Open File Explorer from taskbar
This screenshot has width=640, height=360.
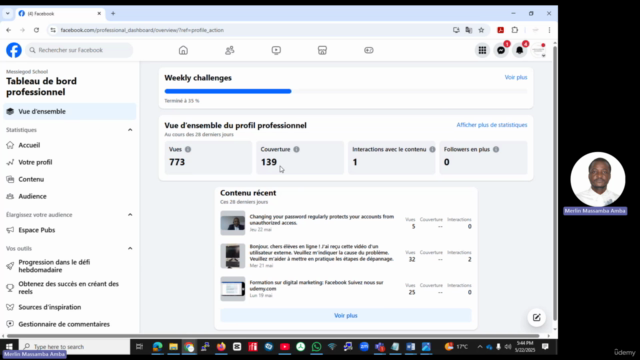[x=173, y=347]
